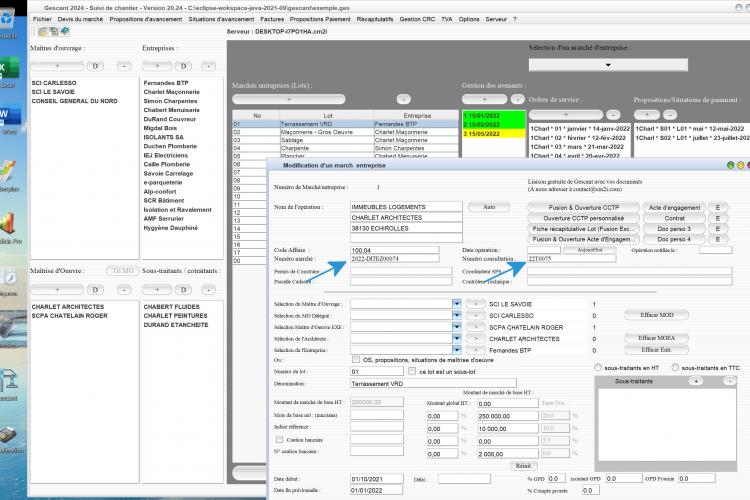The width and height of the screenshot is (750, 500).
Task: Add a Marchés entreprises lot with + button
Action: tap(288, 99)
